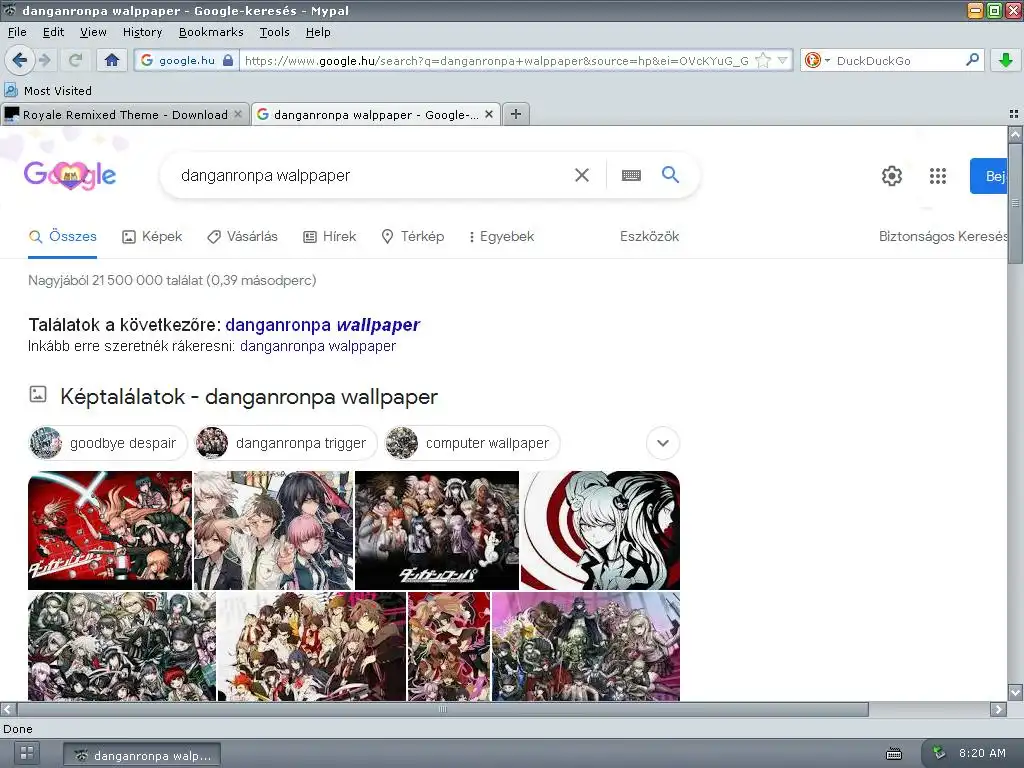Click inside the Google search text field
The image size is (1024, 768).
(372, 175)
